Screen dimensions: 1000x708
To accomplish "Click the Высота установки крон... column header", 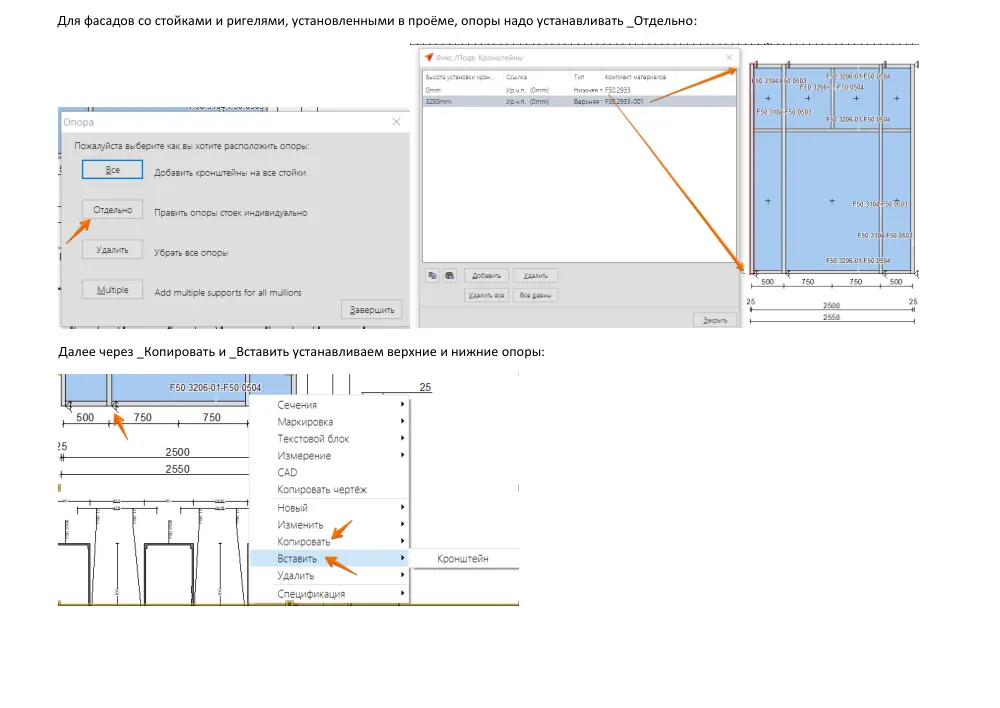I will (459, 77).
